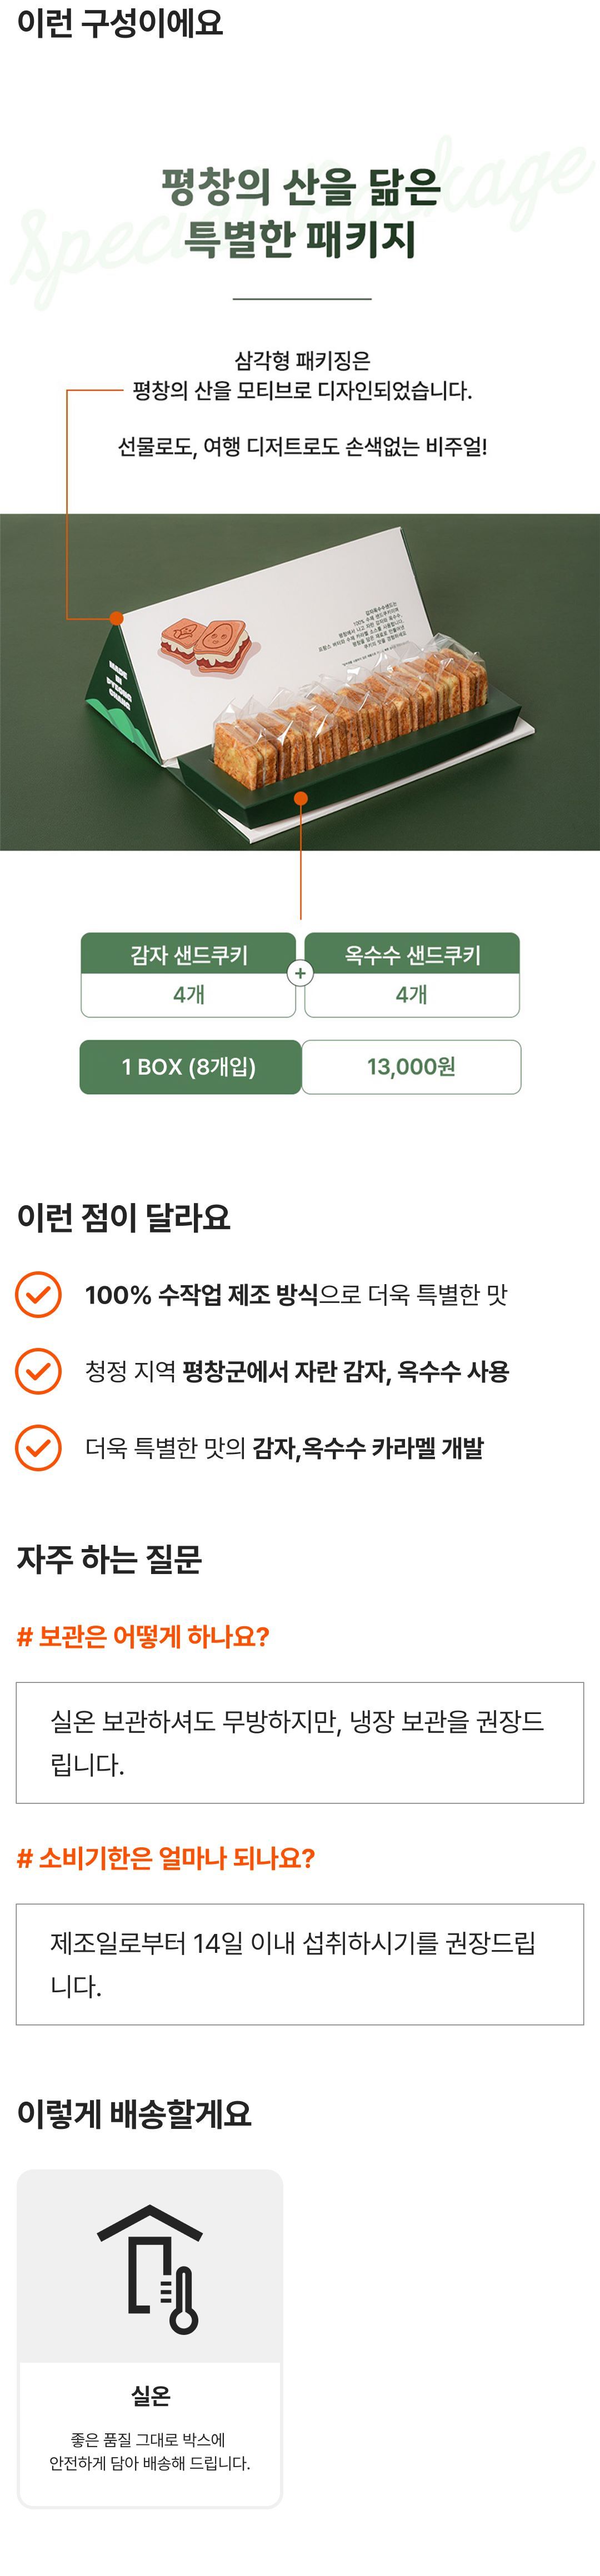Select the 감자 샌드쿠키 box label
The height and width of the screenshot is (2576, 600).
(189, 954)
